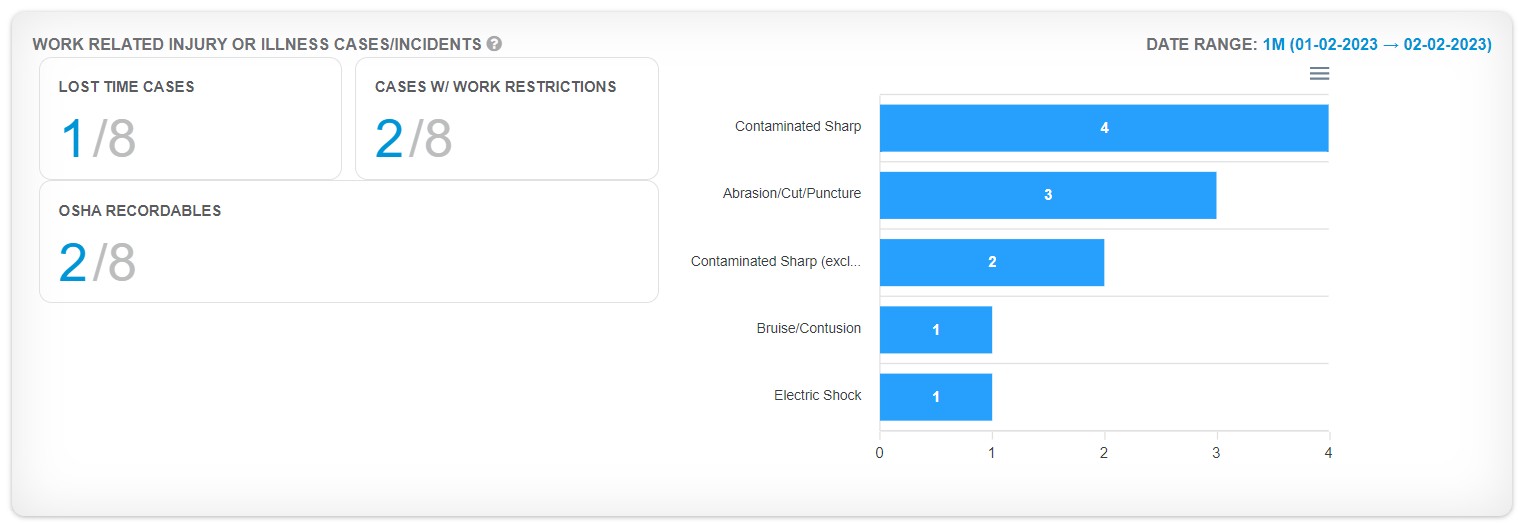Viewport: 1522px width, 524px height.
Task: Click the Electric Shock axis label
Action: (x=817, y=396)
